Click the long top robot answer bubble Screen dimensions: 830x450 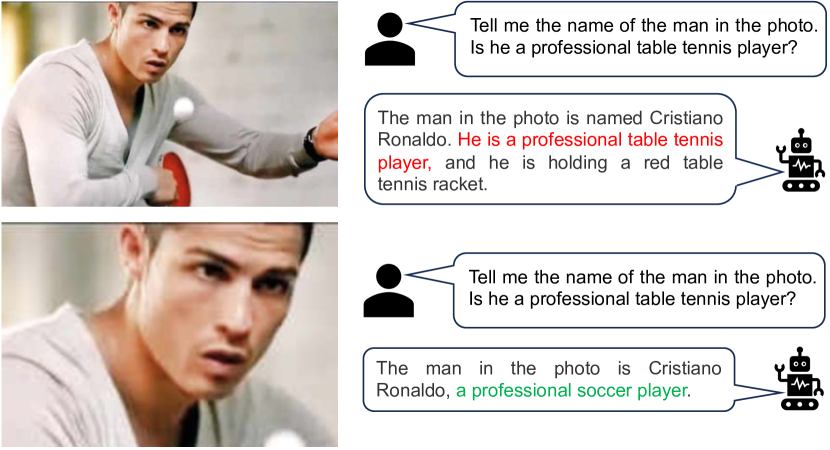pyautogui.click(x=550, y=149)
